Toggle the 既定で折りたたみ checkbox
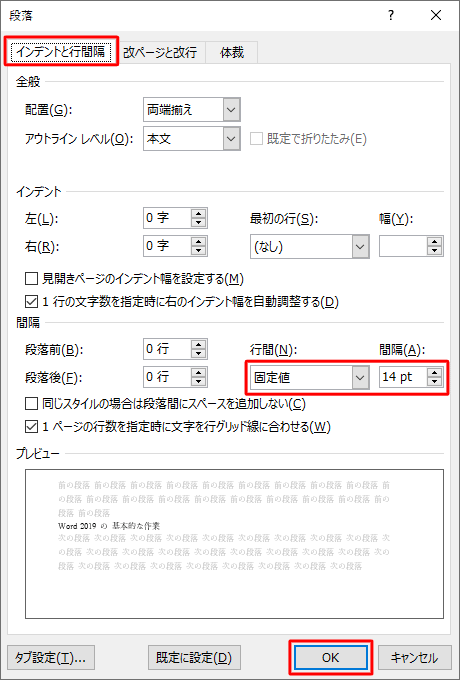The image size is (460, 680). [256, 139]
